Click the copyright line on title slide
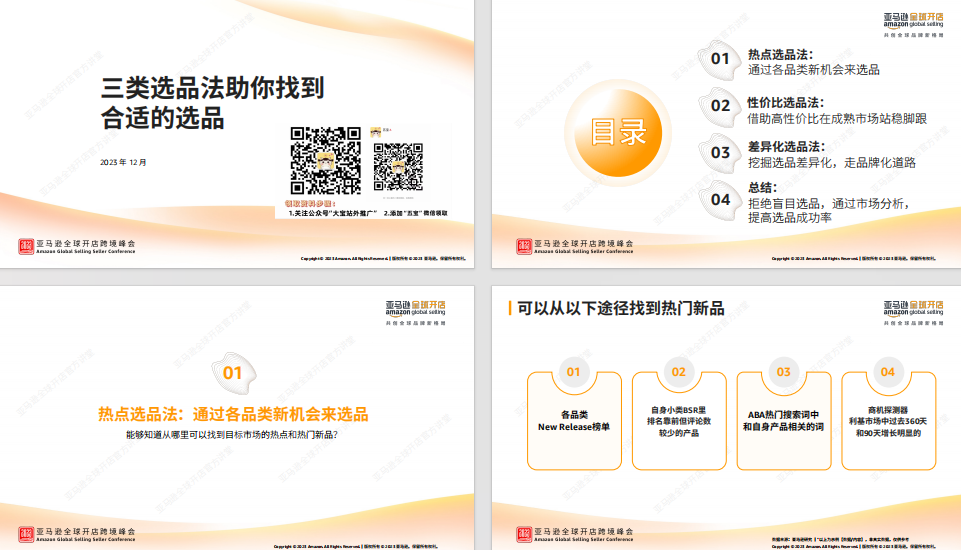 tap(383, 259)
